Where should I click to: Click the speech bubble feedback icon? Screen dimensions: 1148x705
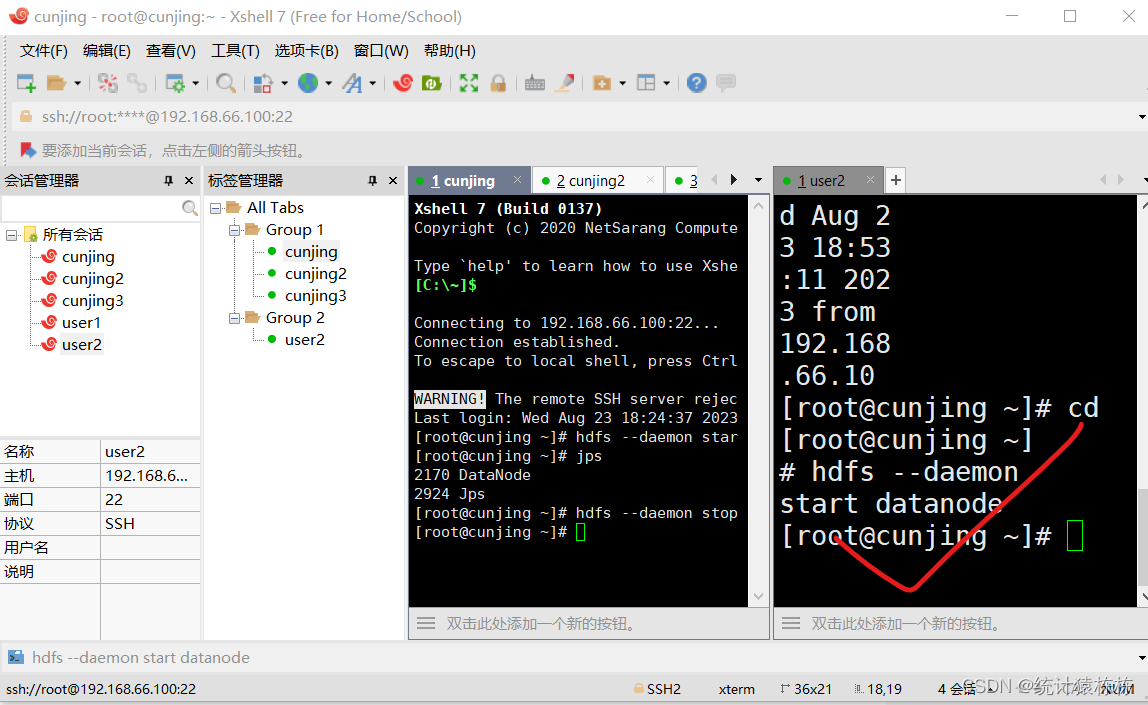tap(726, 83)
